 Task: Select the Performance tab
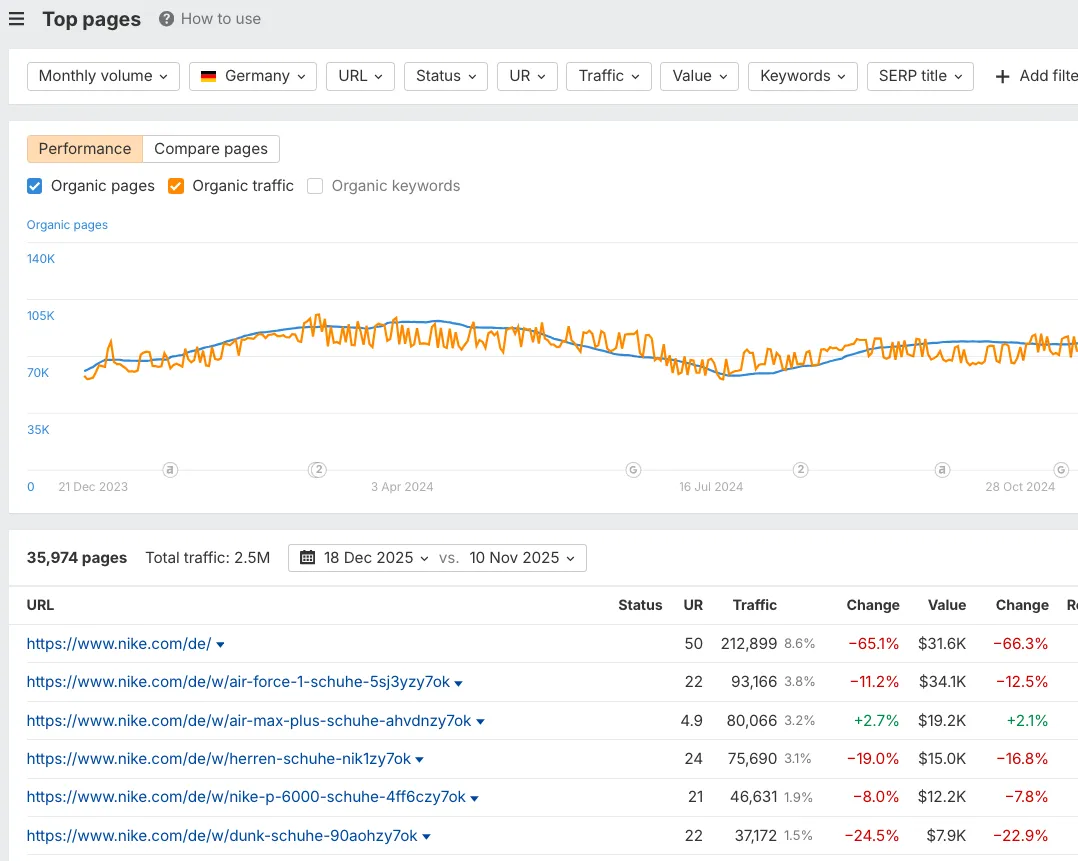pos(85,148)
